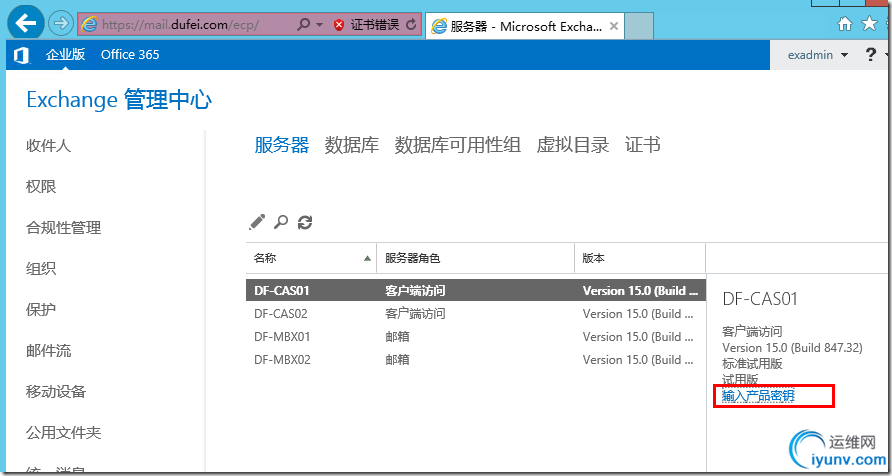892x476 pixels.
Task: Open 权限 in left navigation
Action: (x=41, y=187)
